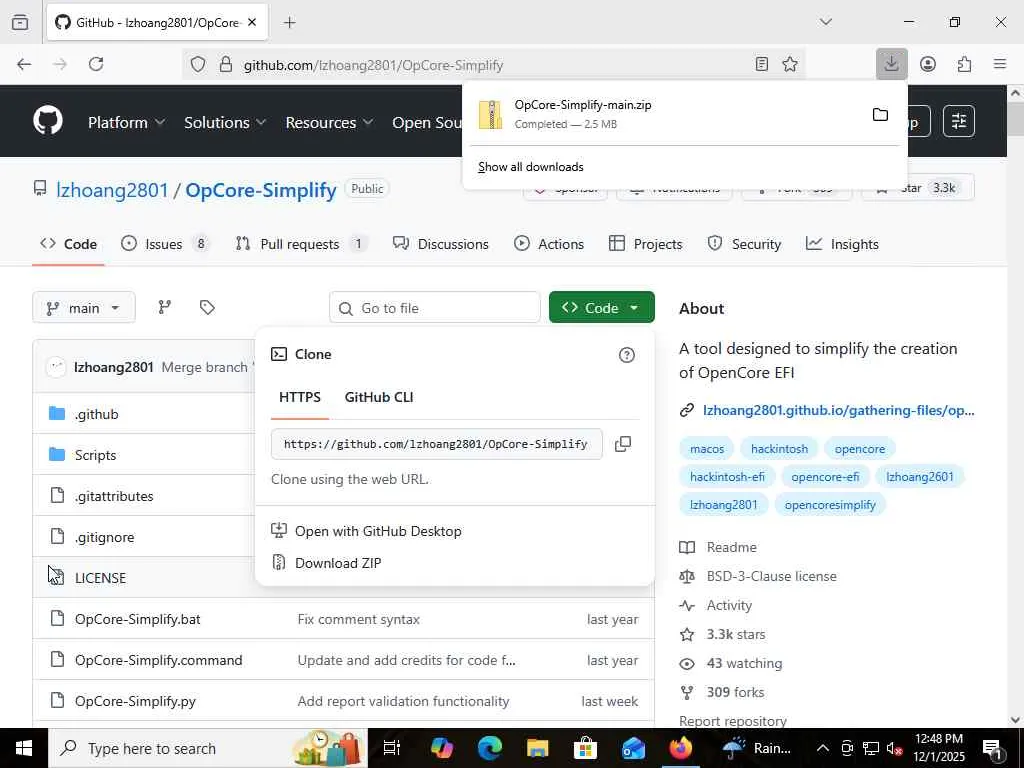Open OpCore-Simplify repository name link
Screen dimensions: 1024x768
pos(261,190)
